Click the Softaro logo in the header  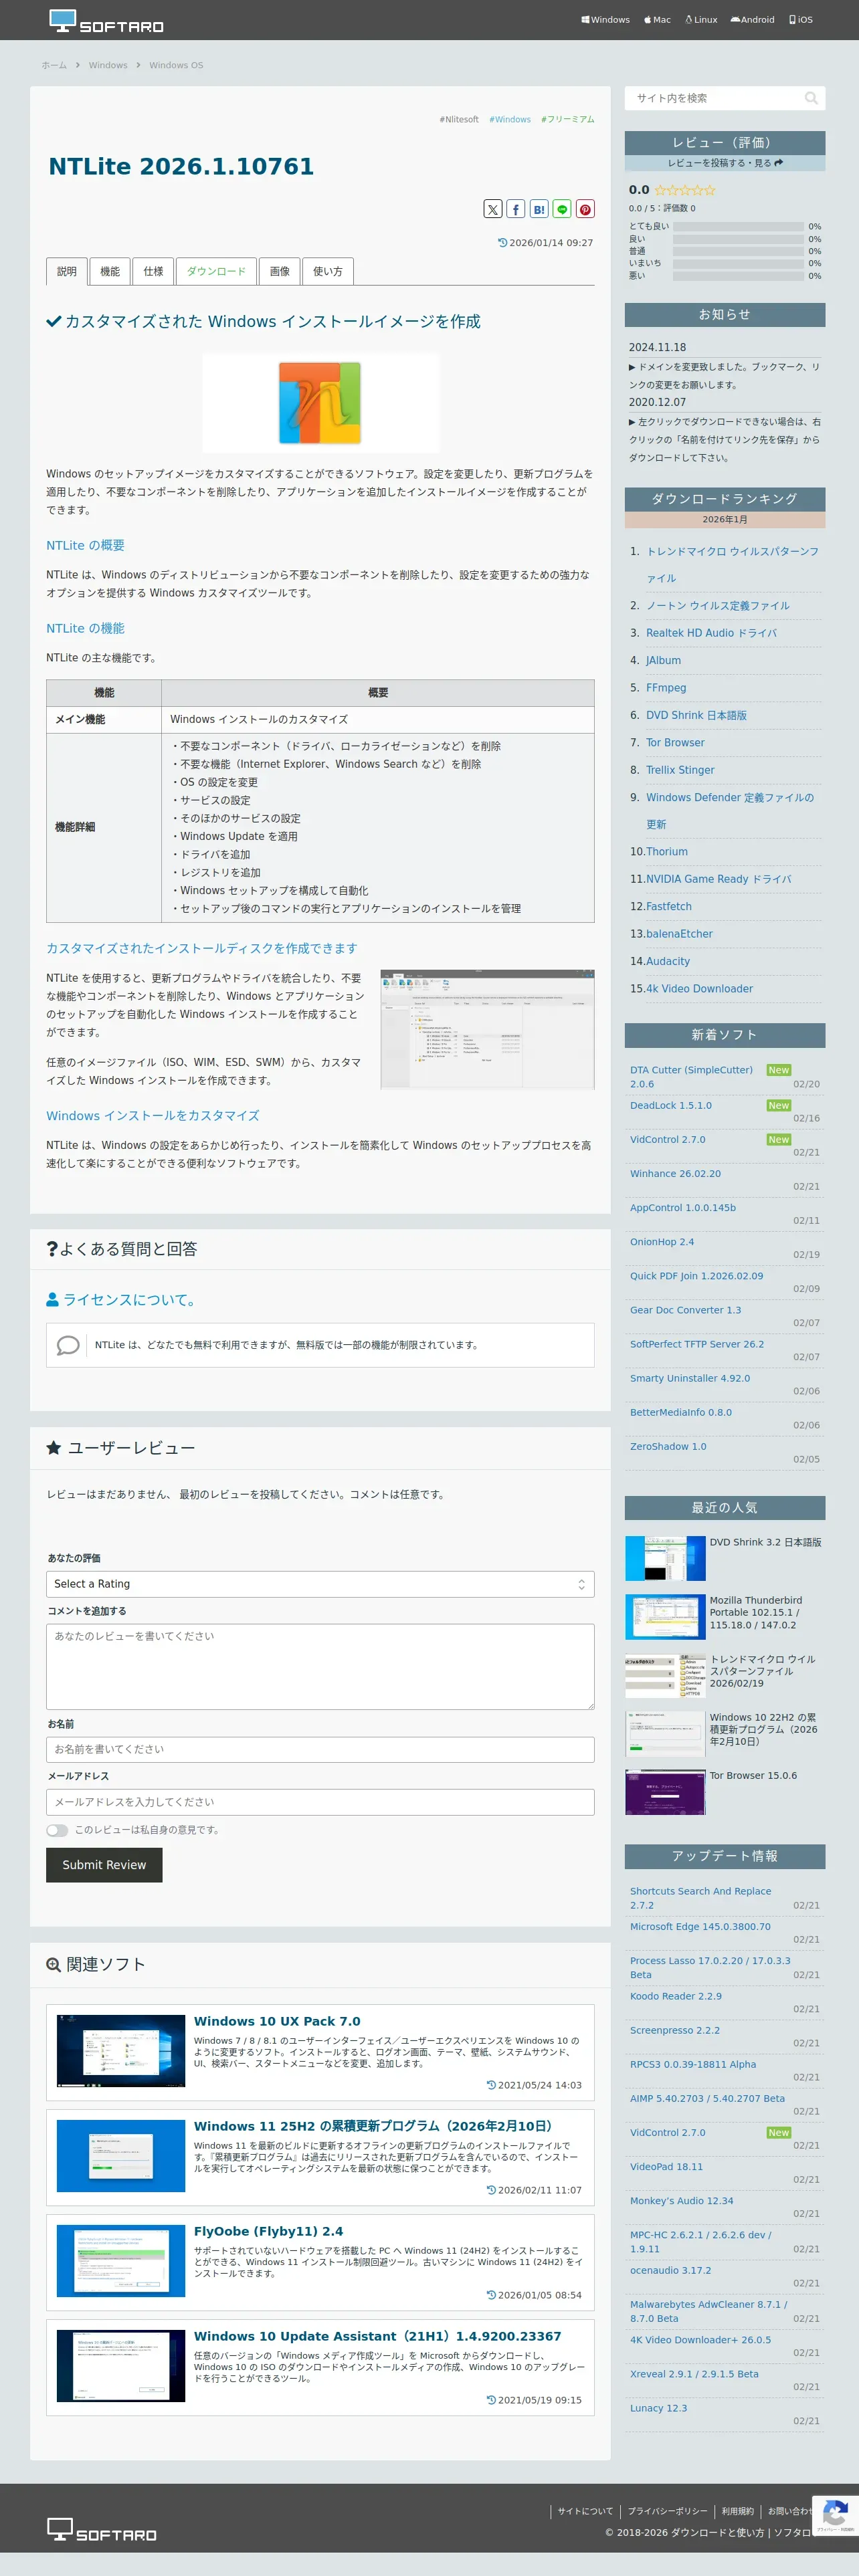[105, 21]
